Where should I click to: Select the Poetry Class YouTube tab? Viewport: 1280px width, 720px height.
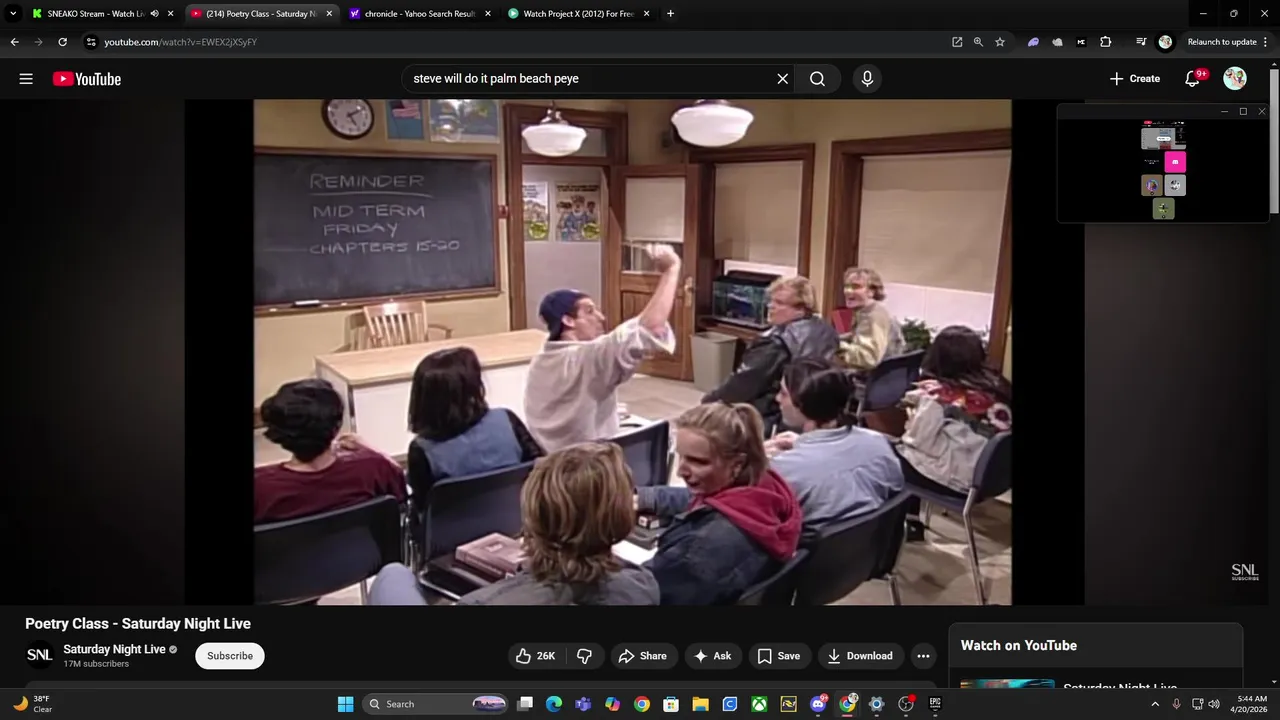262,14
